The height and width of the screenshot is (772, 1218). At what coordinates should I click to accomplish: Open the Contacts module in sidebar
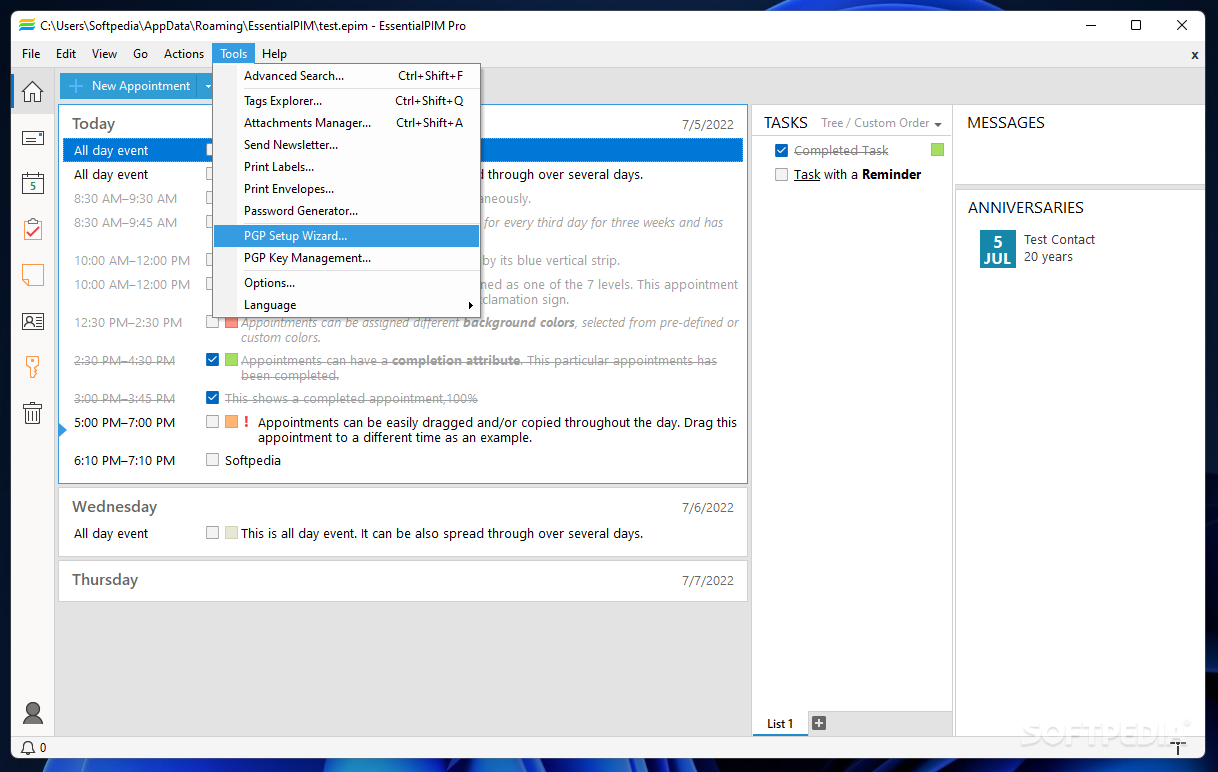[x=33, y=321]
